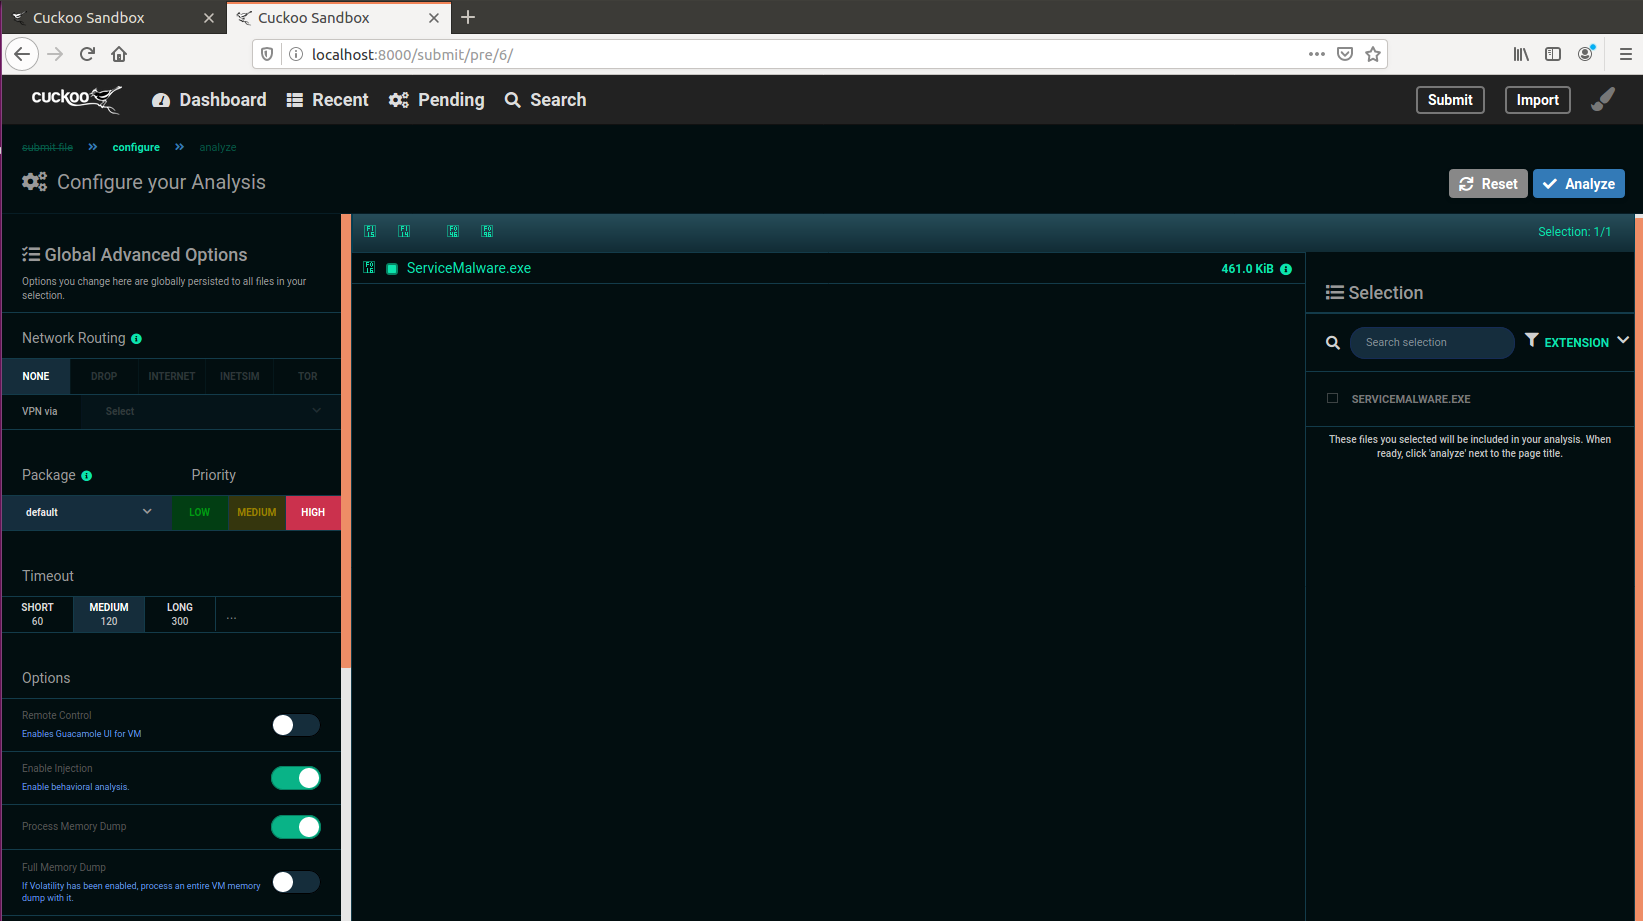Click the Cuckoo logo in the navbar

click(76, 99)
